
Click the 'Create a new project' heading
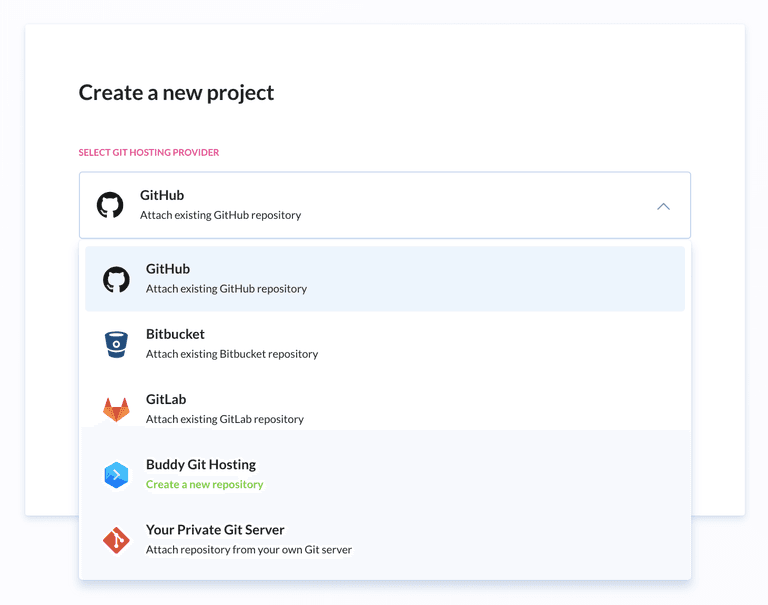176,93
